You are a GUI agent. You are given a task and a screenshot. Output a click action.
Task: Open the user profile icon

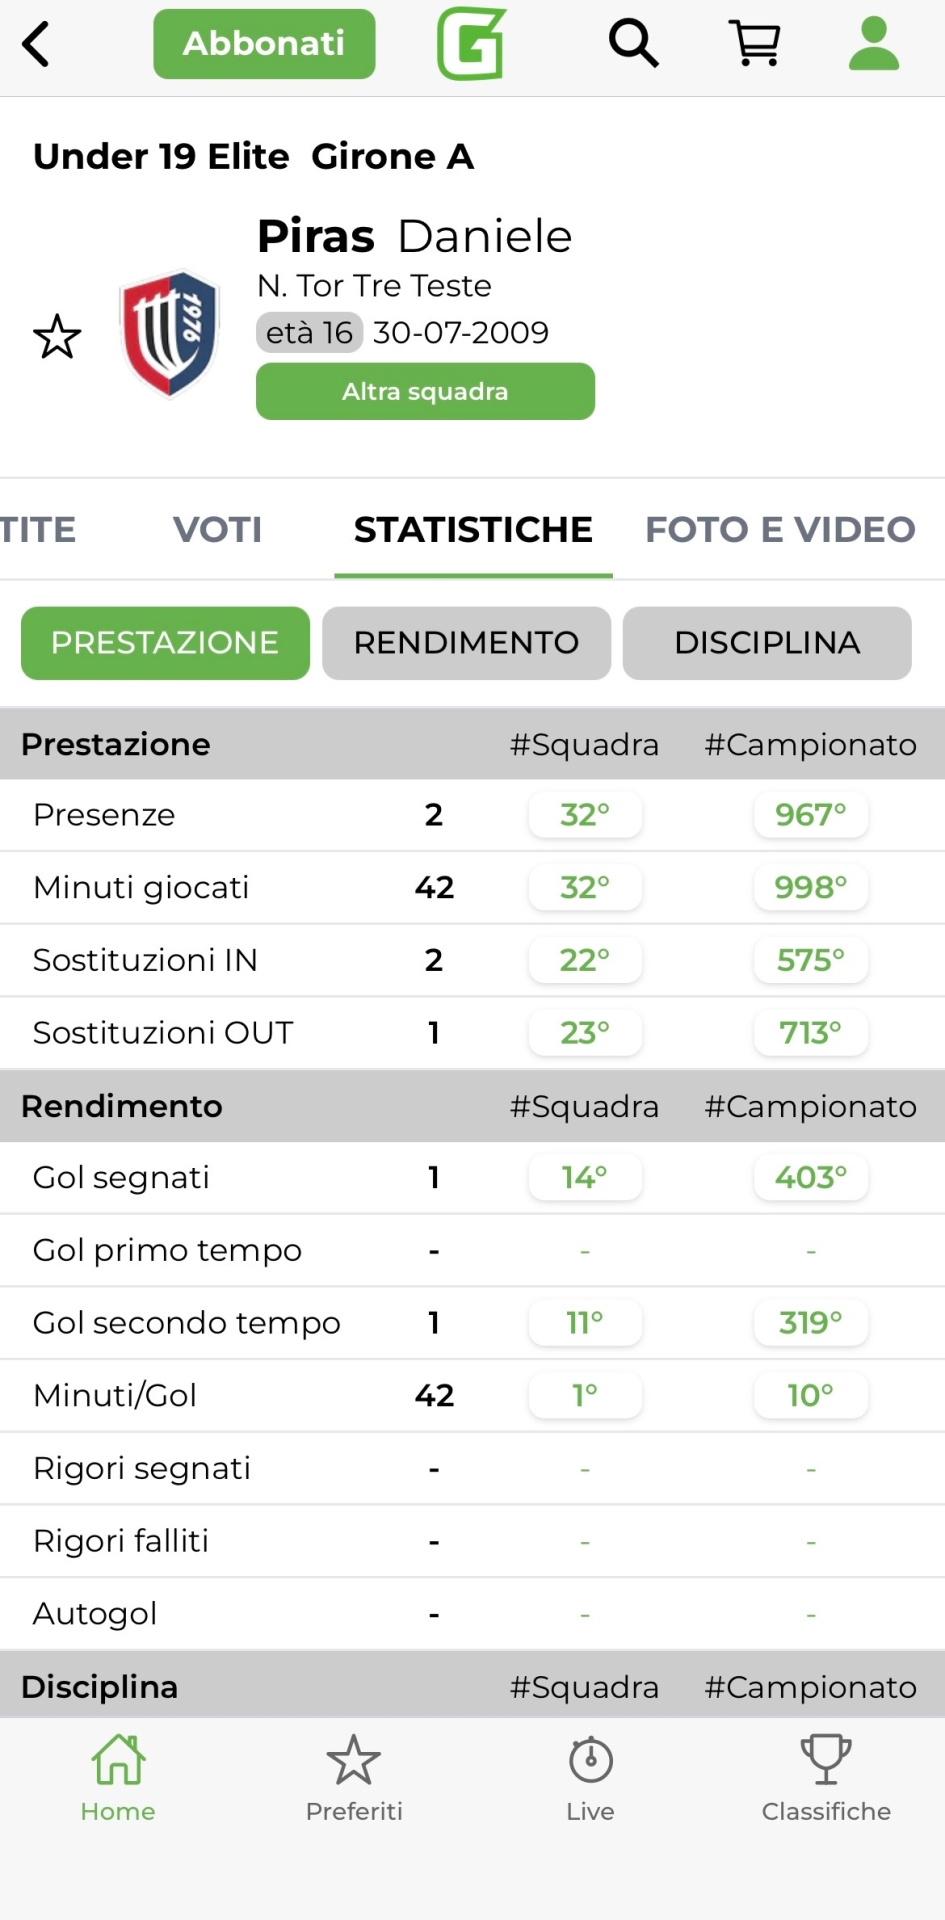coord(874,44)
